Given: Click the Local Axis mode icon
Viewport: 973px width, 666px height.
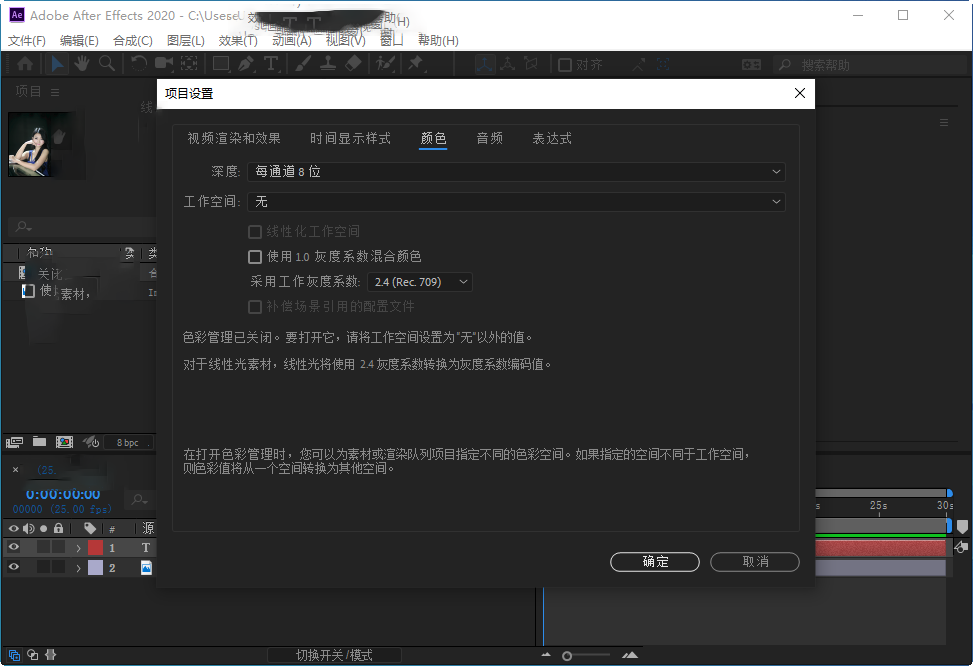Looking at the screenshot, I should [x=485, y=64].
